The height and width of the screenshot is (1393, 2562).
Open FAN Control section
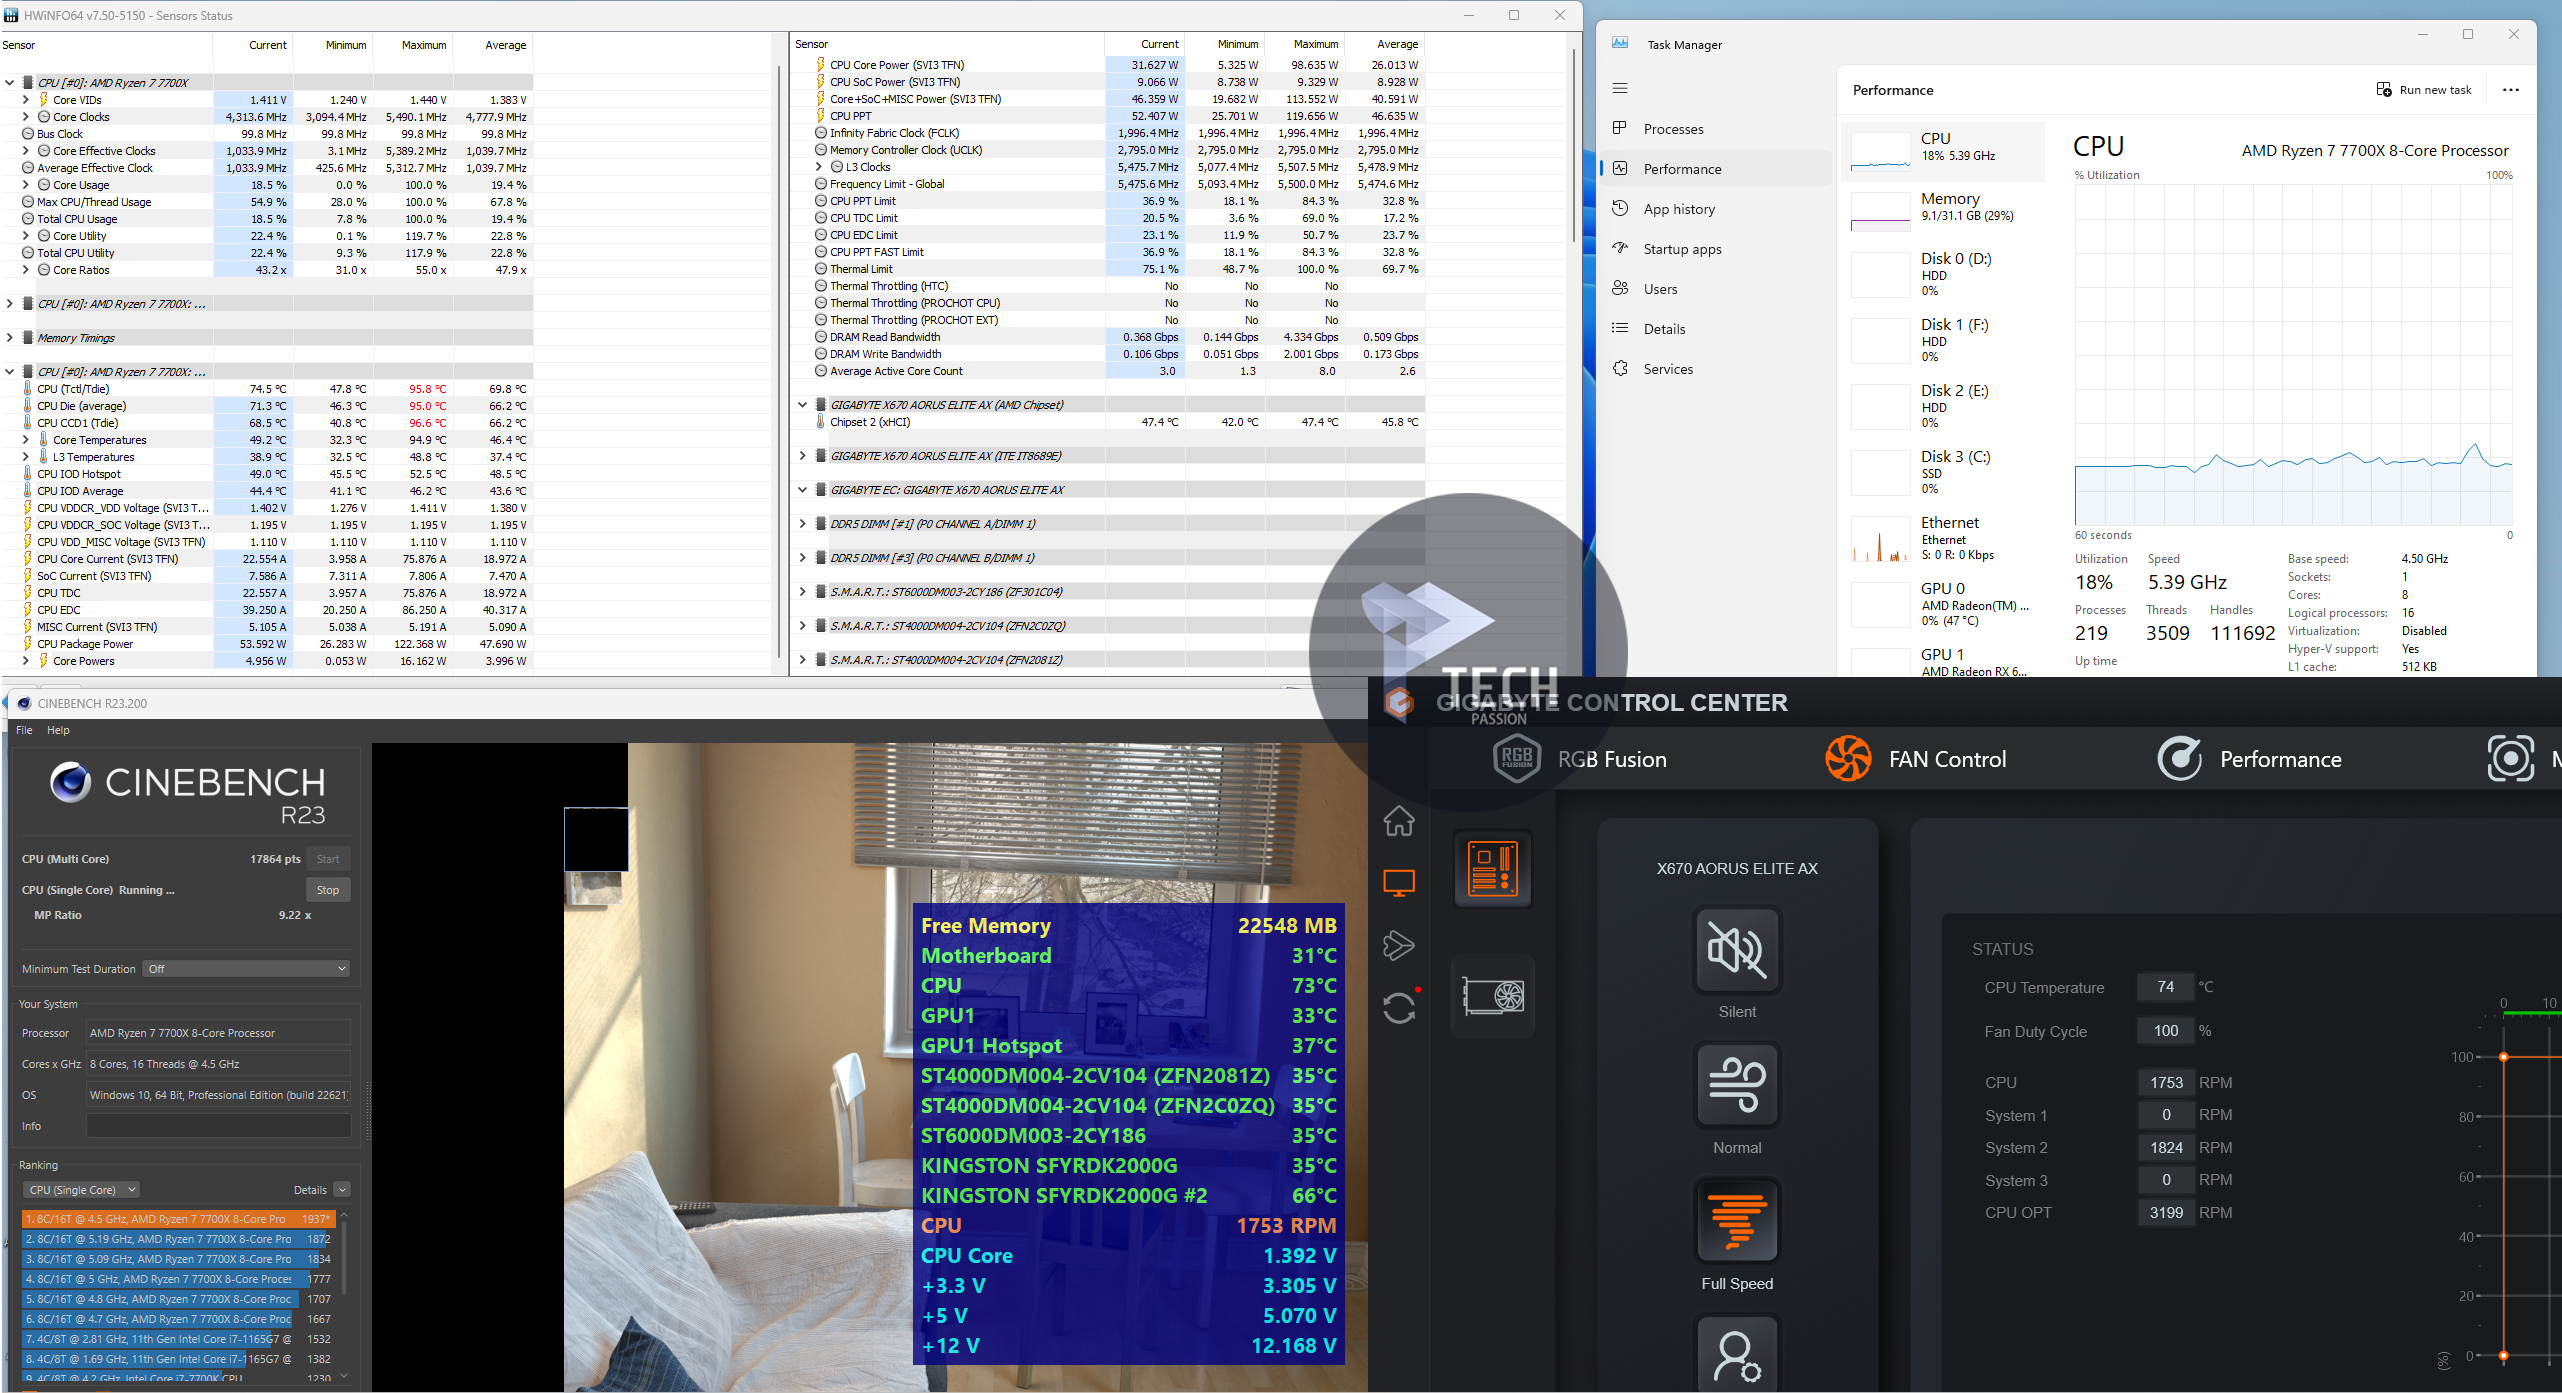point(1916,759)
